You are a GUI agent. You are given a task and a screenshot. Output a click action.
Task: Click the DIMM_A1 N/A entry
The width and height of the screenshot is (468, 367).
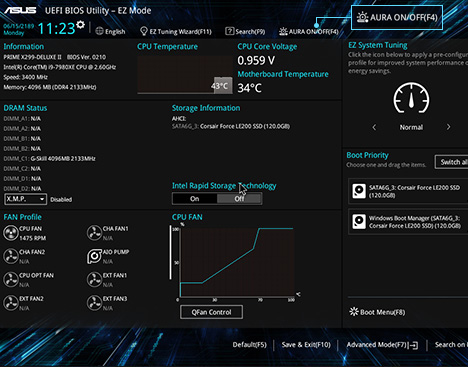[22, 119]
